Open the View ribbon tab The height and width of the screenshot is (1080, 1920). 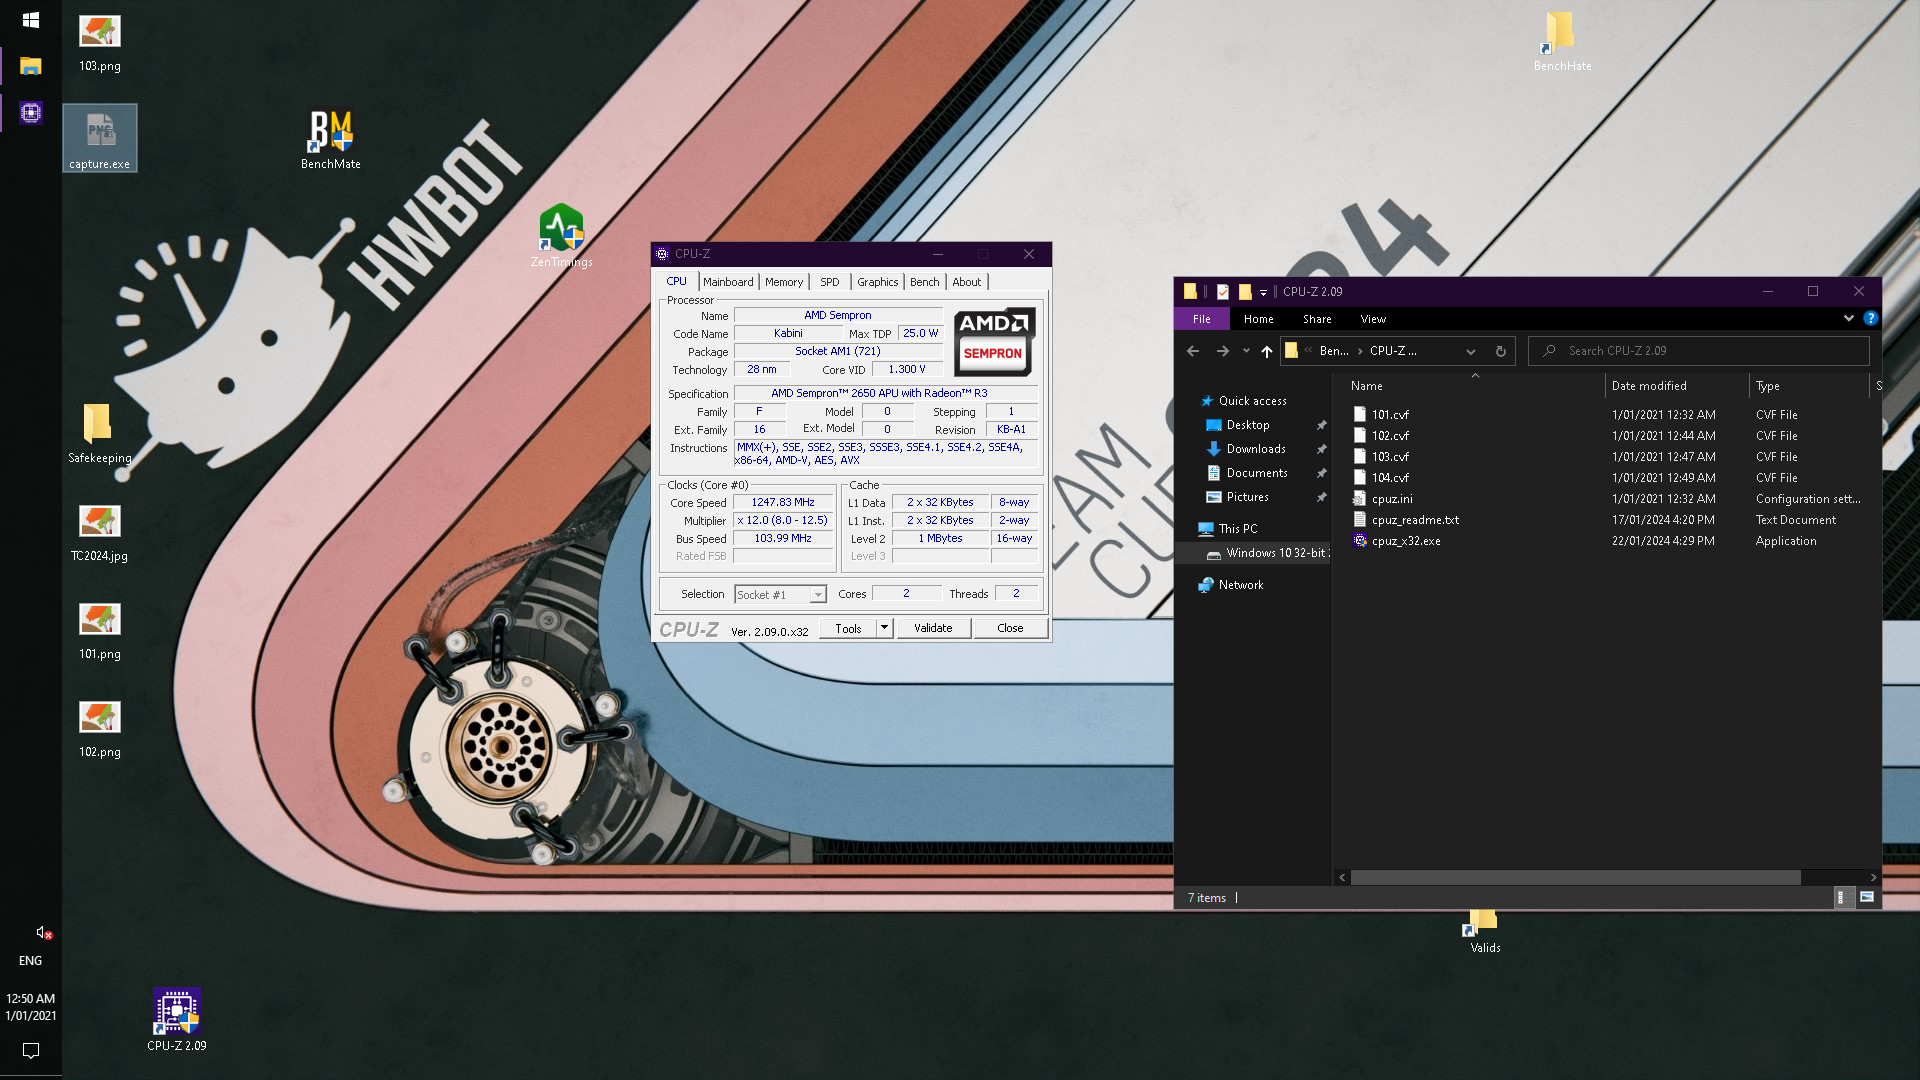point(1373,319)
